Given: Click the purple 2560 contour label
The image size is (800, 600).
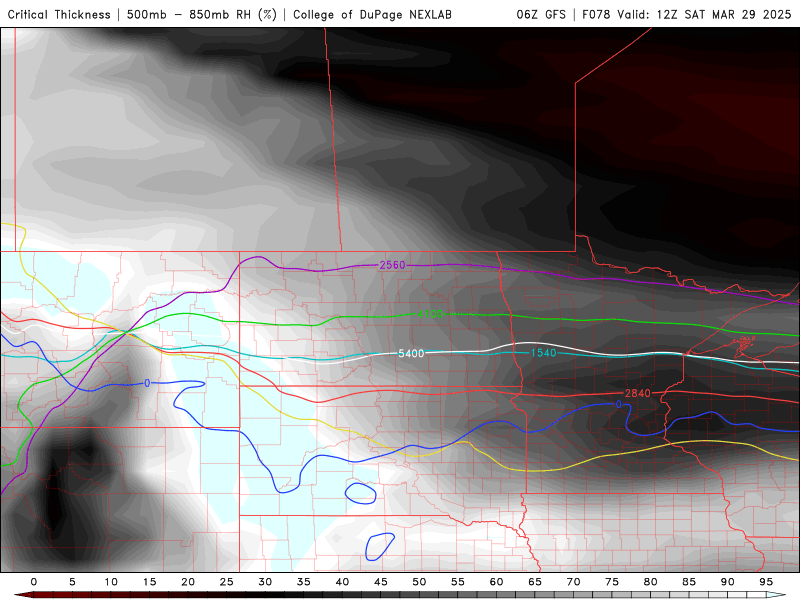Looking at the screenshot, I should 392,265.
